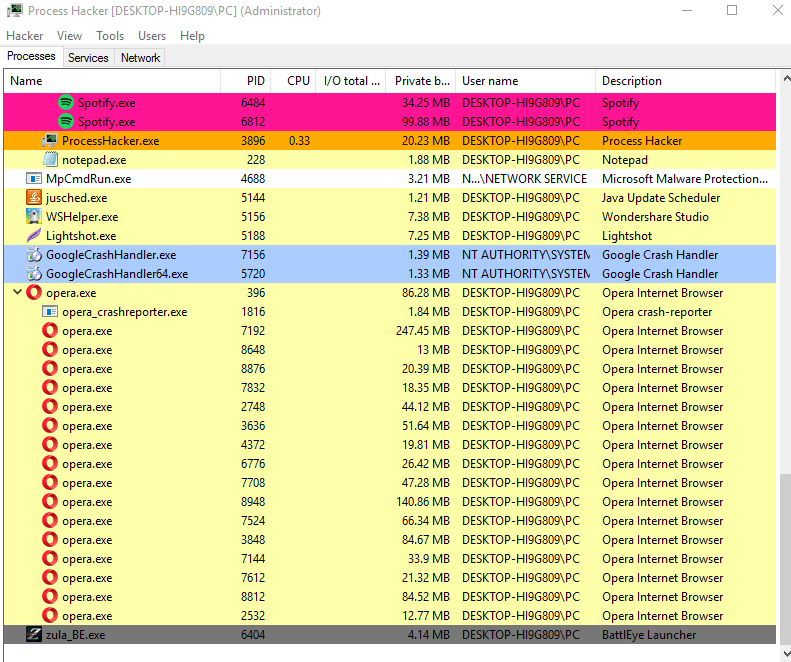The image size is (791, 662).
Task: Sort by the Private bytes column header
Action: click(x=421, y=81)
